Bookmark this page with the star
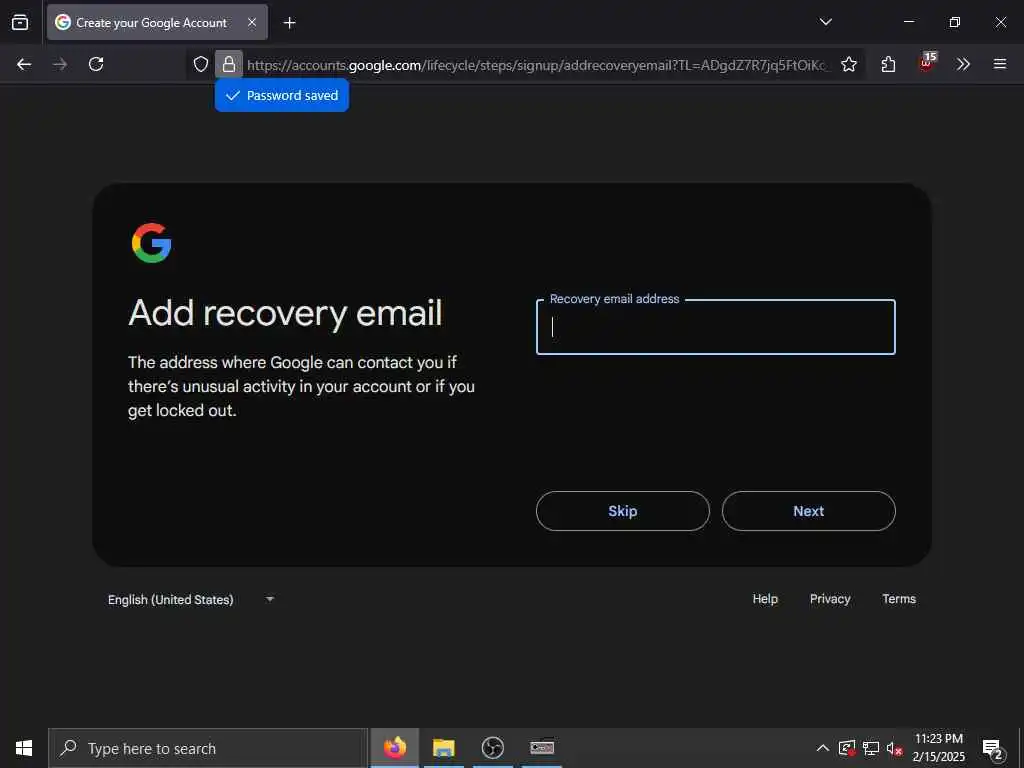The height and width of the screenshot is (768, 1024). 848,64
